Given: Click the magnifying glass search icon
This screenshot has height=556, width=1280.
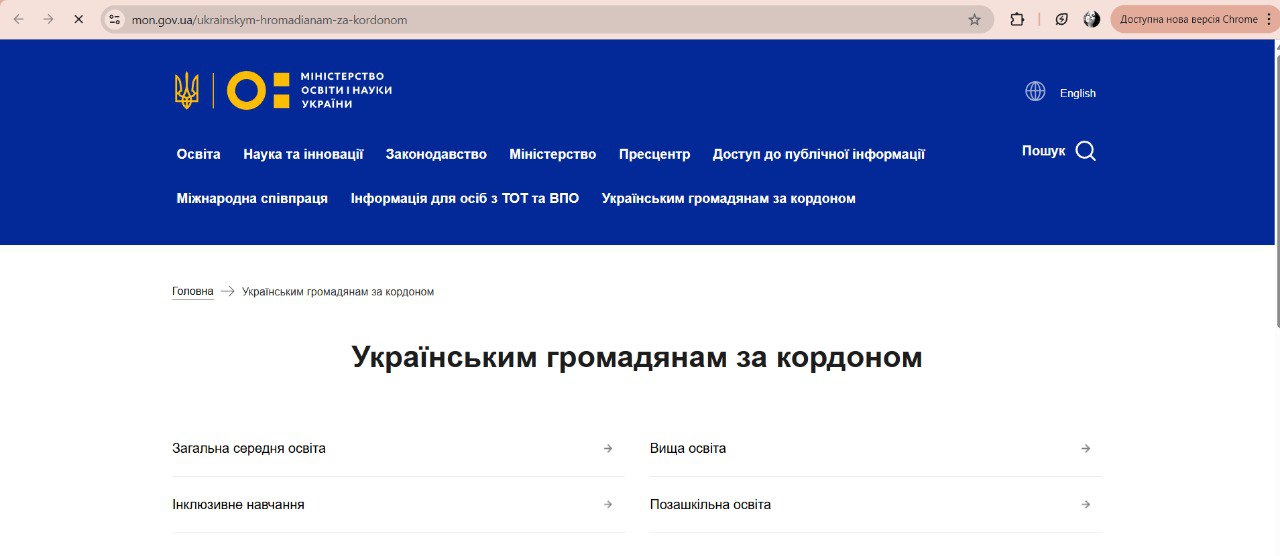Looking at the screenshot, I should (x=1085, y=151).
